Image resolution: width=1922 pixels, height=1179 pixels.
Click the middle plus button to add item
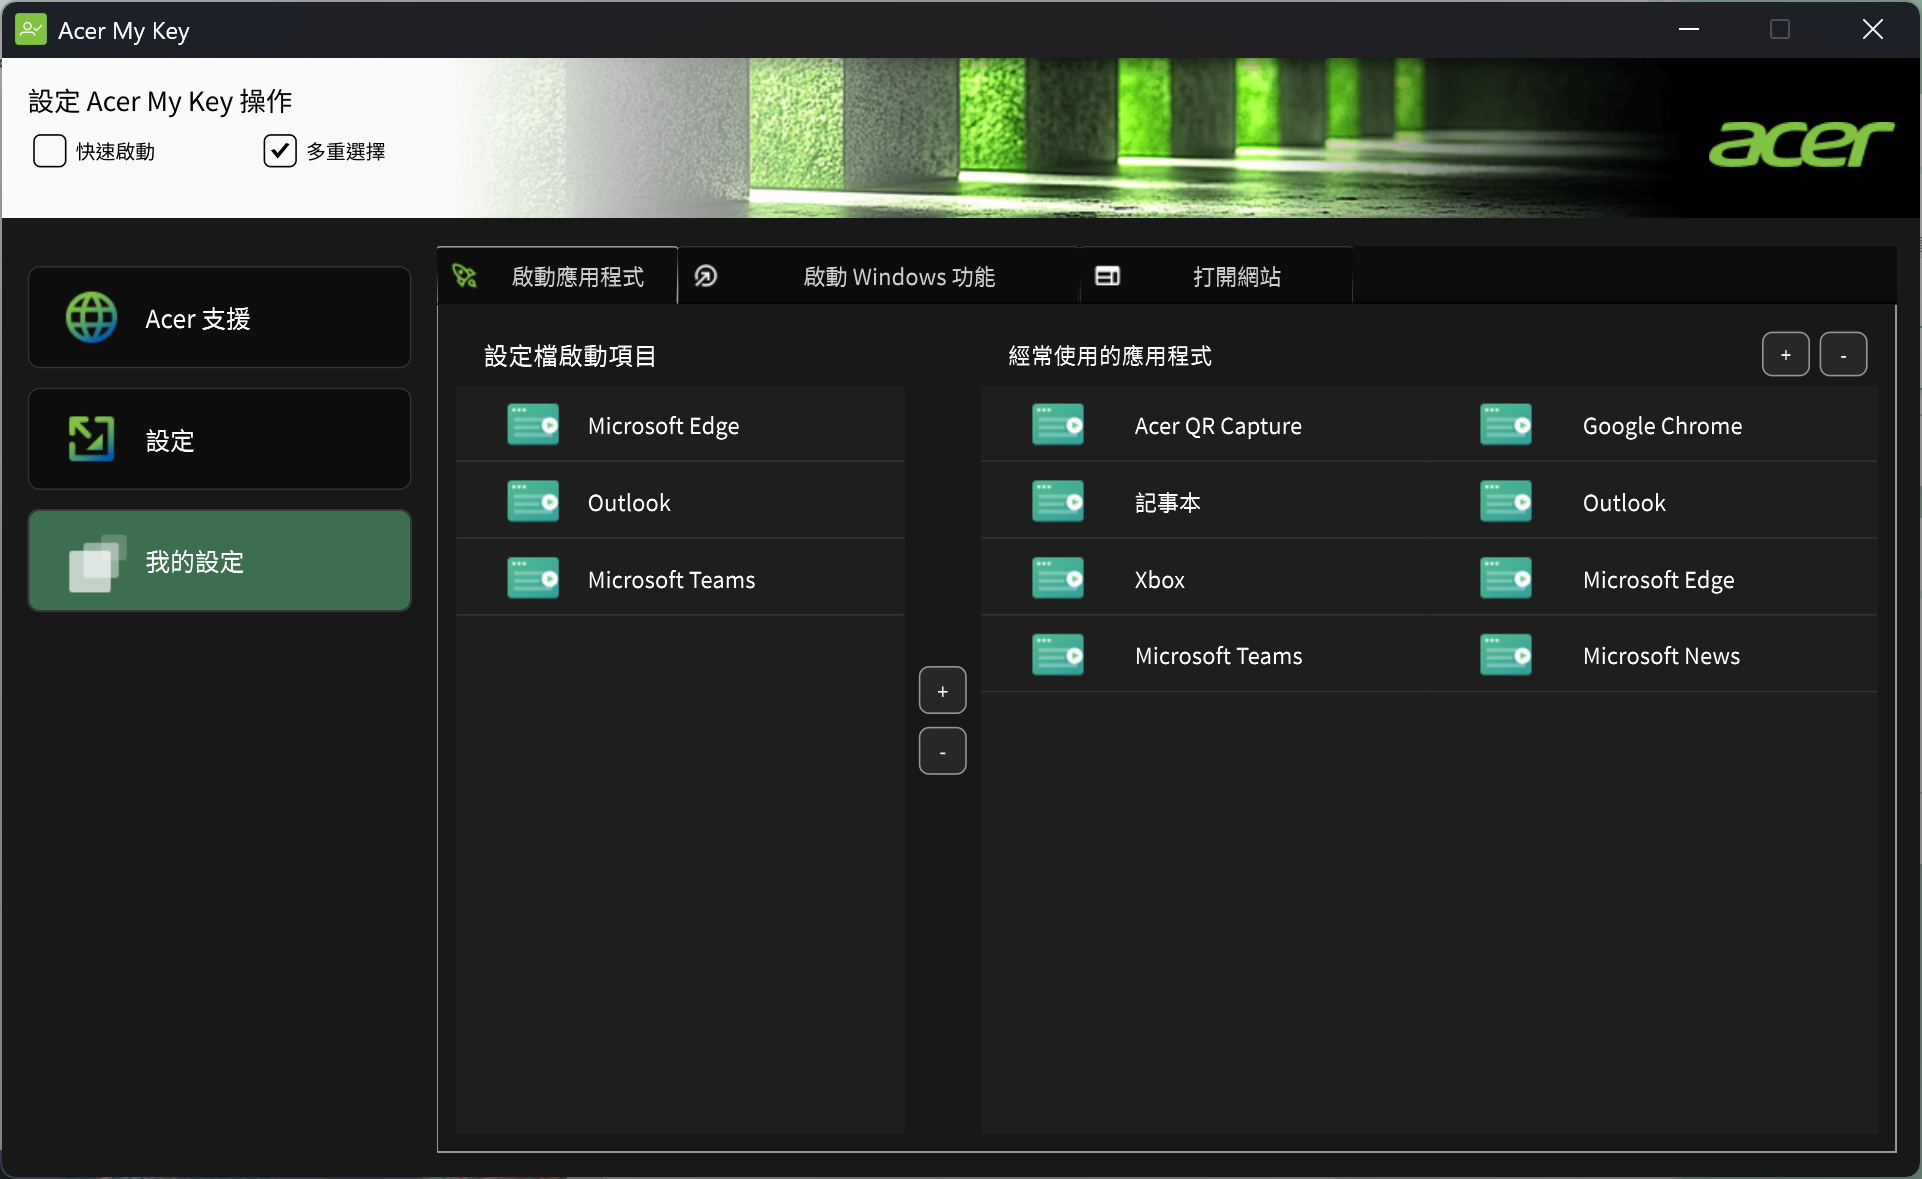click(x=942, y=691)
